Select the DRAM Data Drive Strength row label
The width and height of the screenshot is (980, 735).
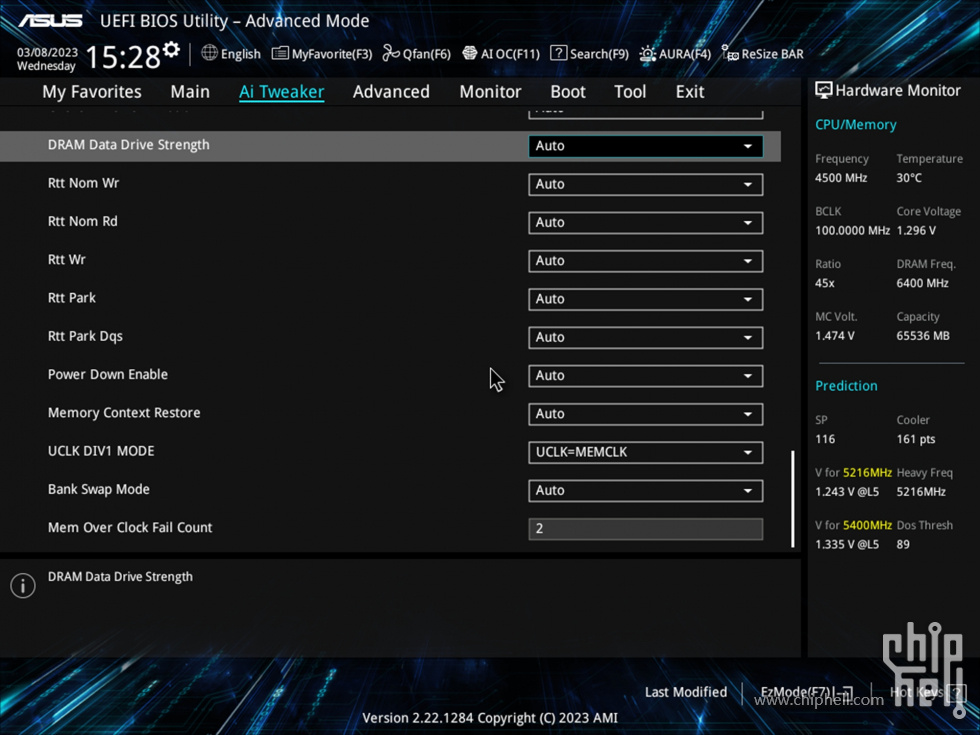pos(129,145)
